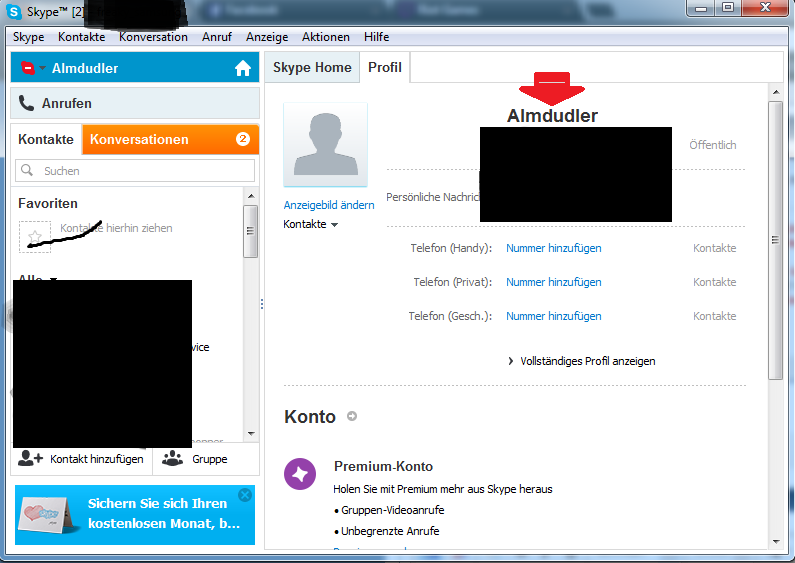Screen dimensions: 795x563
Task: Click Öffentlich visibility label
Action: click(x=712, y=145)
